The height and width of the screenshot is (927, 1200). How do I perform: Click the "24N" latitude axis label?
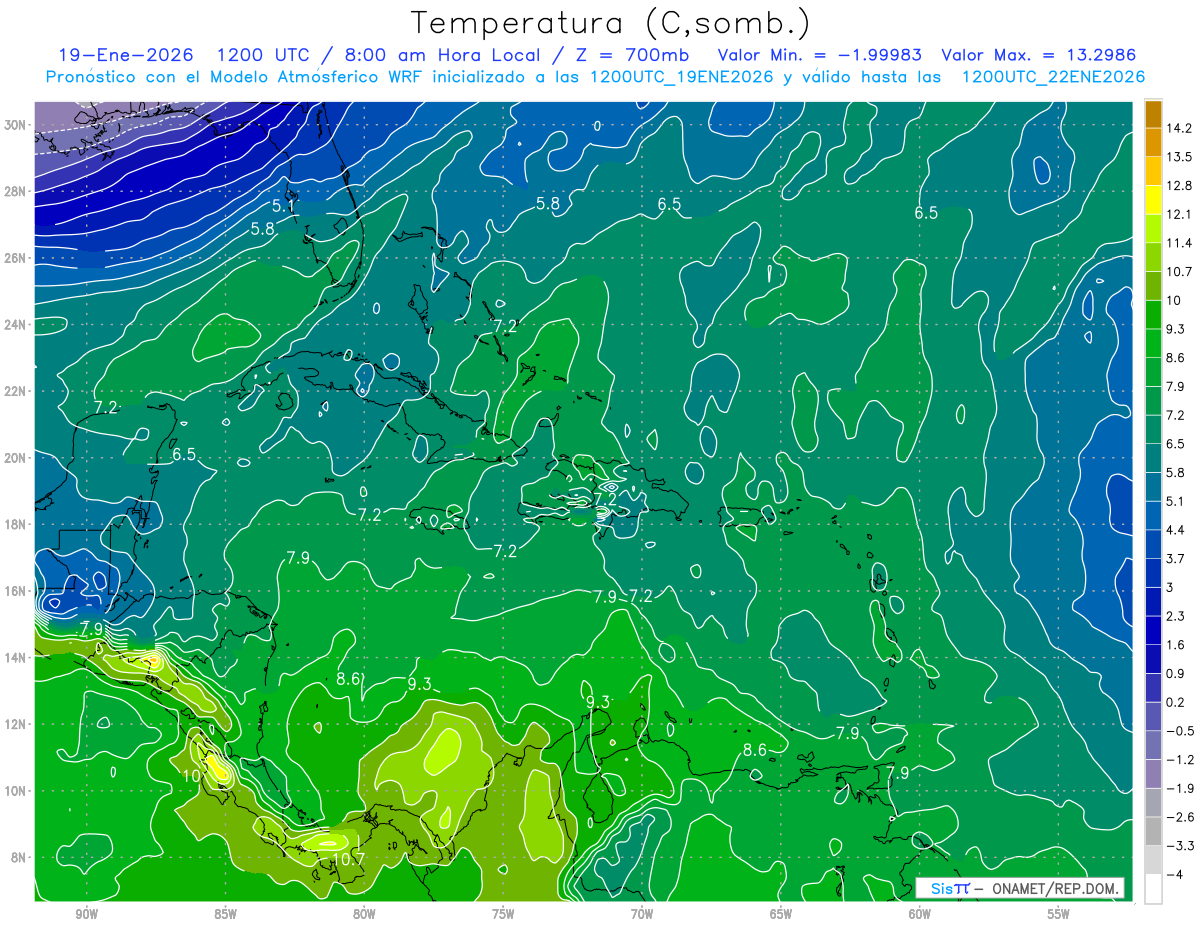(17, 325)
